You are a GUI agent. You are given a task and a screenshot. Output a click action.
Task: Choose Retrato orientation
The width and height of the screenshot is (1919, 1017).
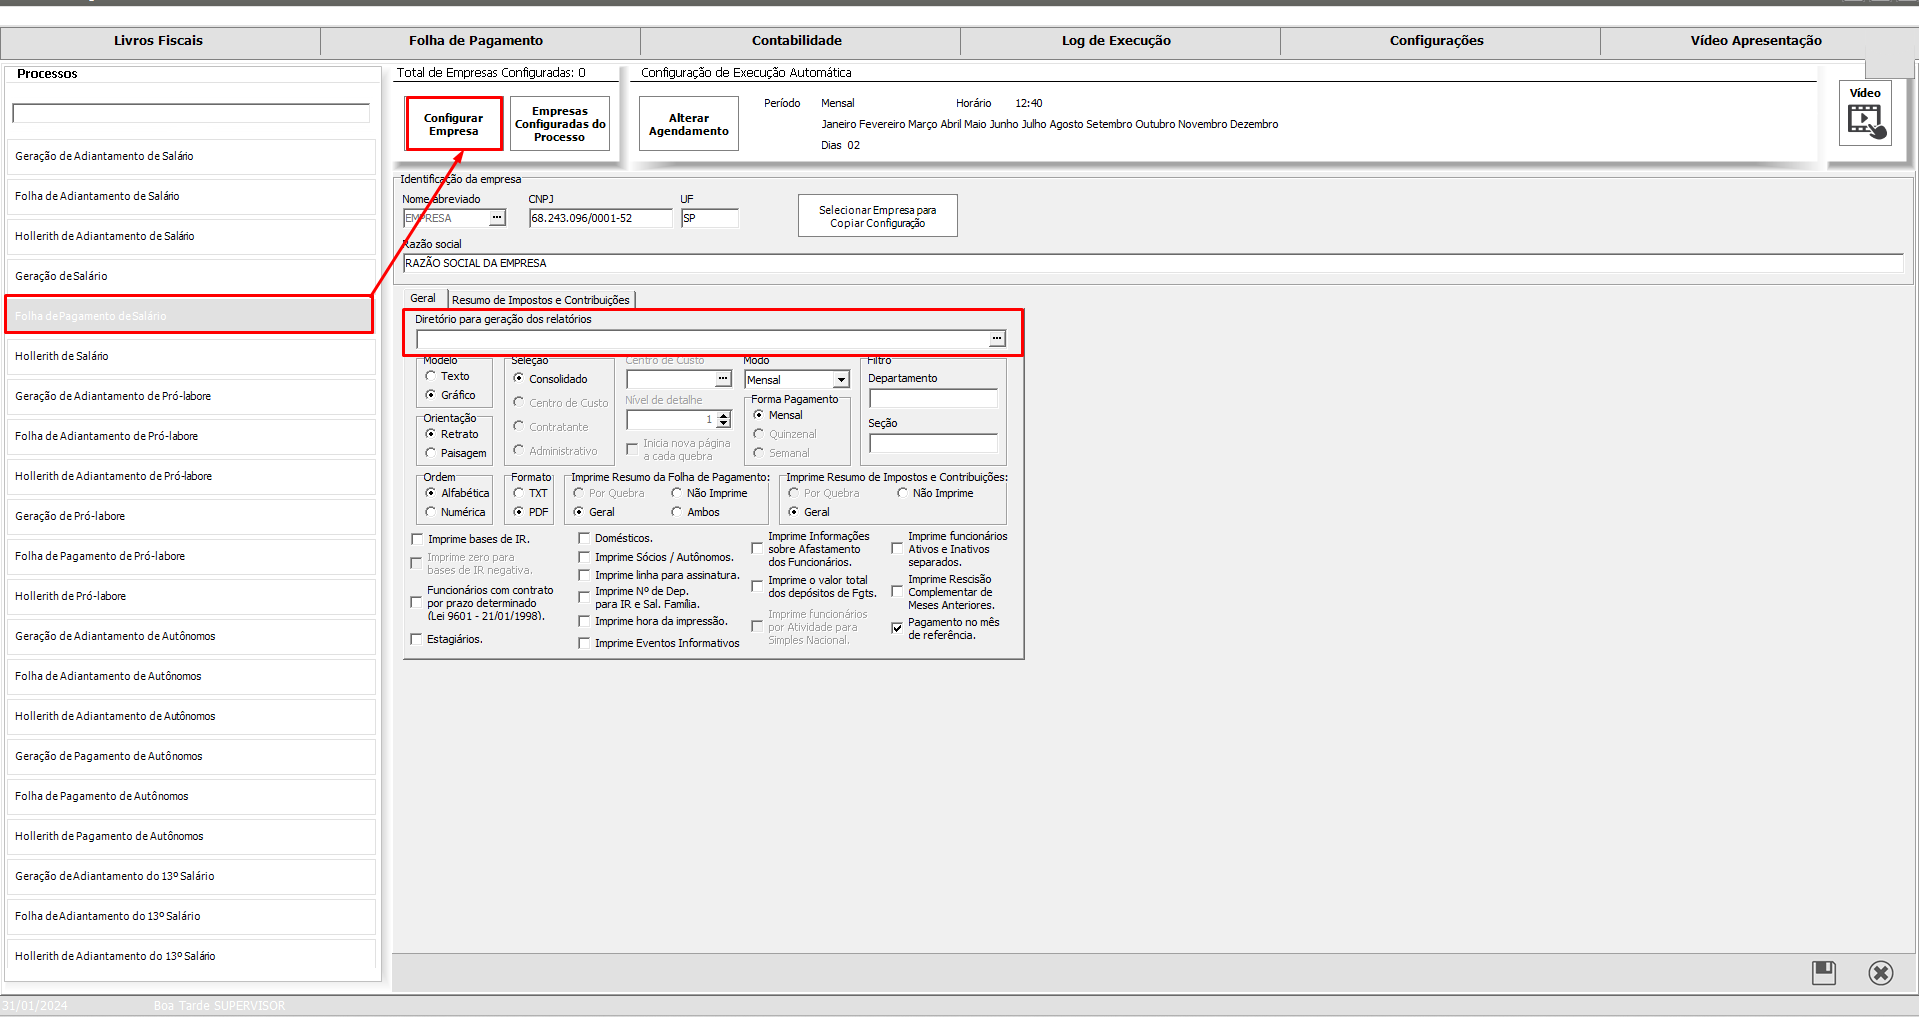click(431, 434)
